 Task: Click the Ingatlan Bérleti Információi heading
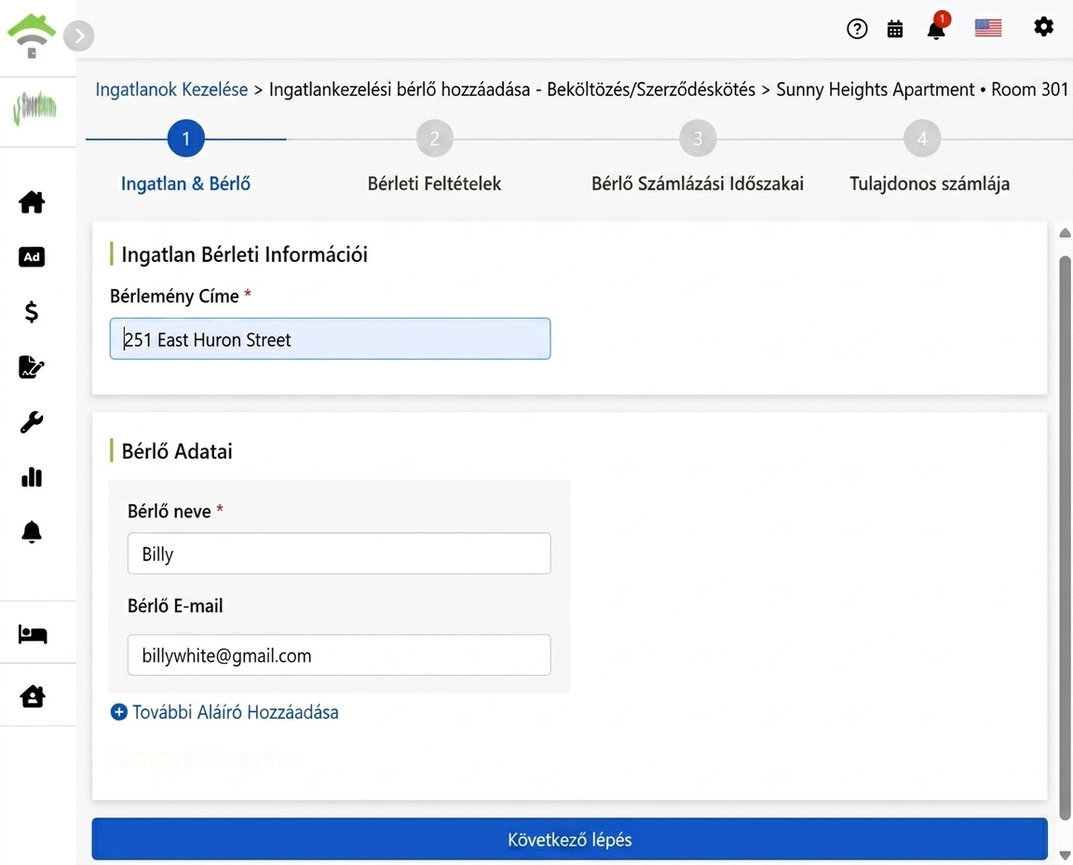244,255
